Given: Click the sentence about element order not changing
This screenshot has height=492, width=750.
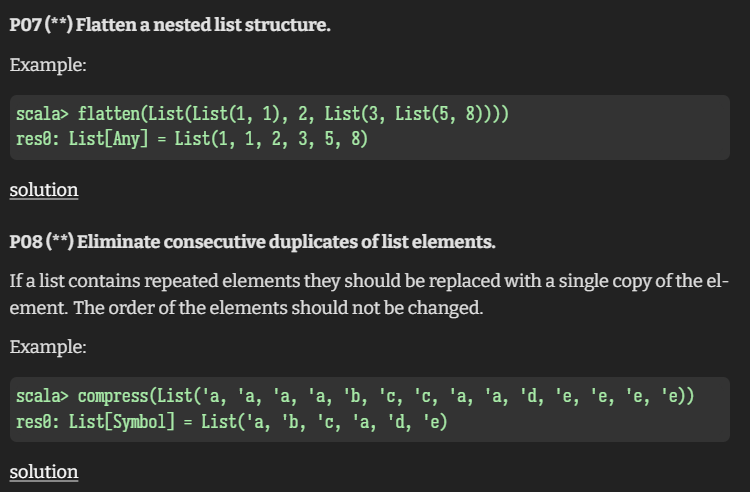Looking at the screenshot, I should (278, 307).
